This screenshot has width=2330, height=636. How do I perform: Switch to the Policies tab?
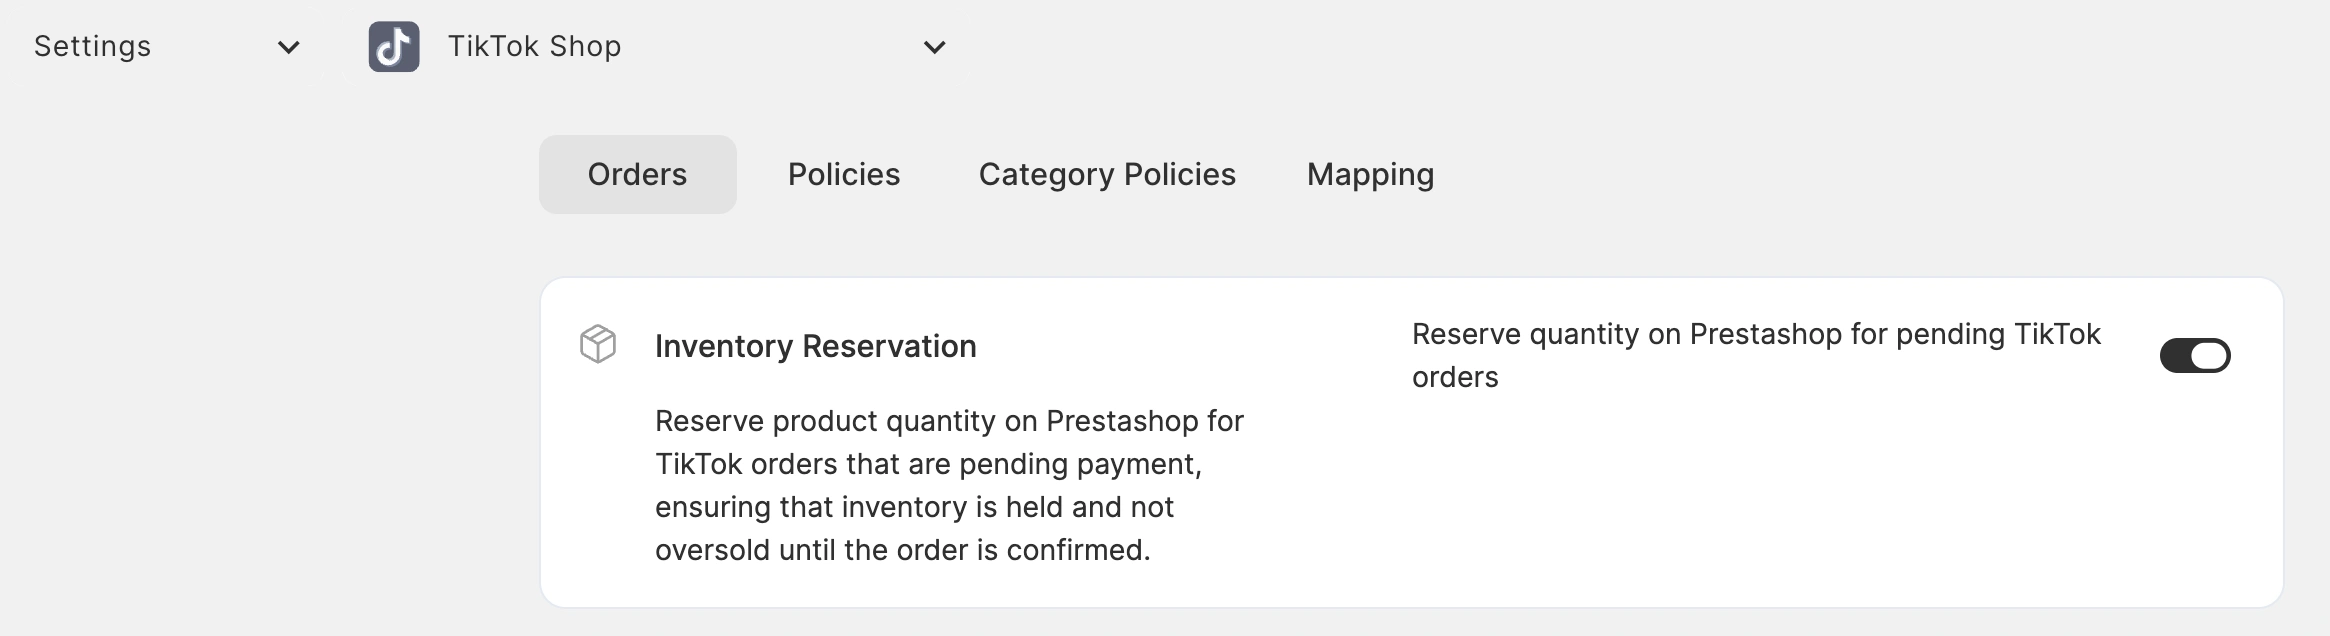(x=844, y=174)
